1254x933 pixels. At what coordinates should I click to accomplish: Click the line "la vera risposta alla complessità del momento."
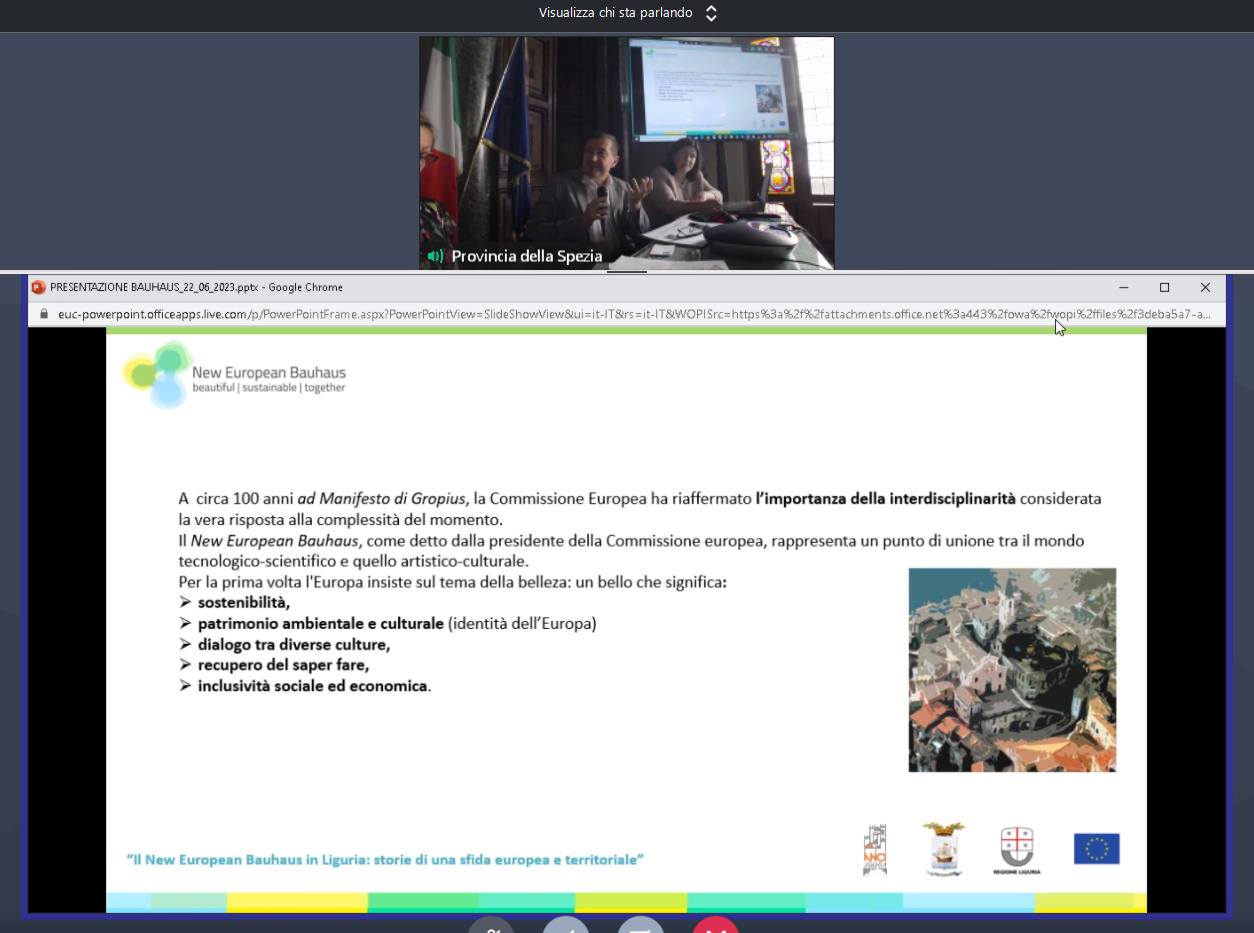tap(341, 519)
